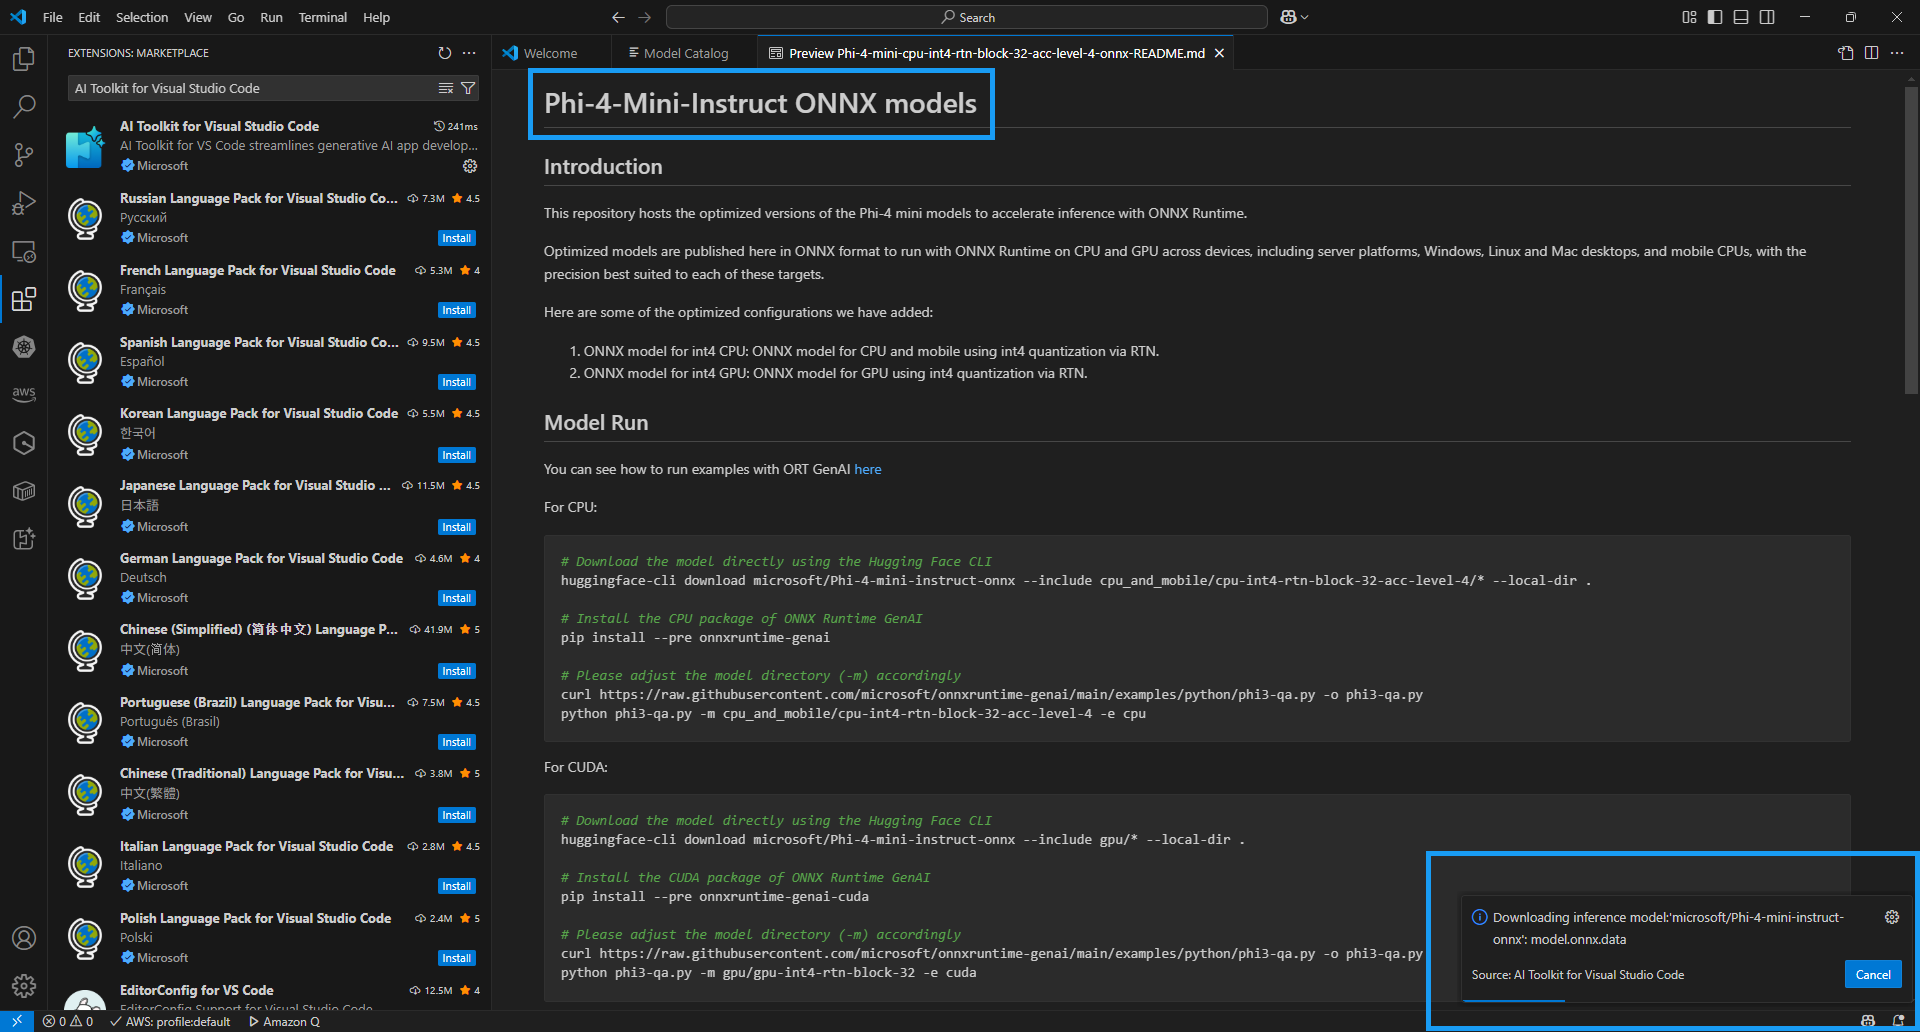The height and width of the screenshot is (1032, 1920).
Task: Open Copilot chat icon in title bar
Action: (x=1288, y=17)
